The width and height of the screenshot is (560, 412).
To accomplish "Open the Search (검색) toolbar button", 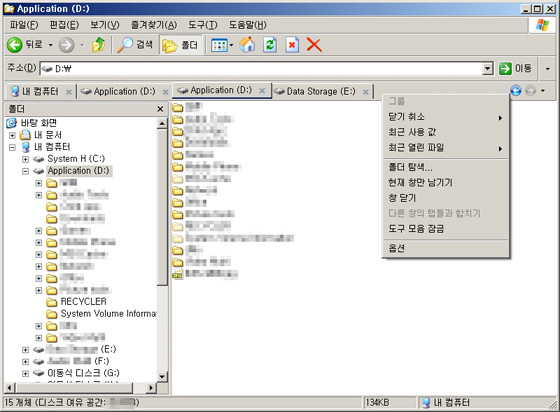I will coord(135,45).
